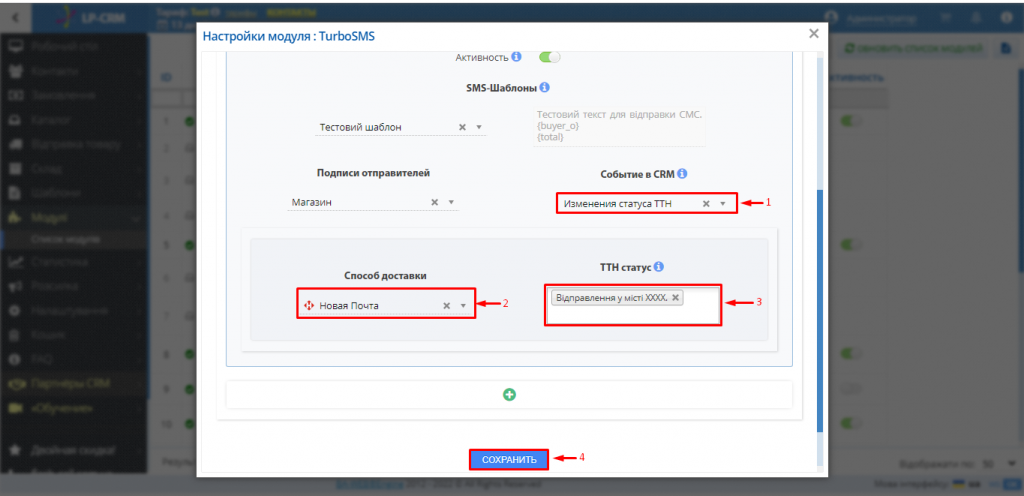
Task: Click the modal's blue vertical scrollbar
Action: [820, 311]
